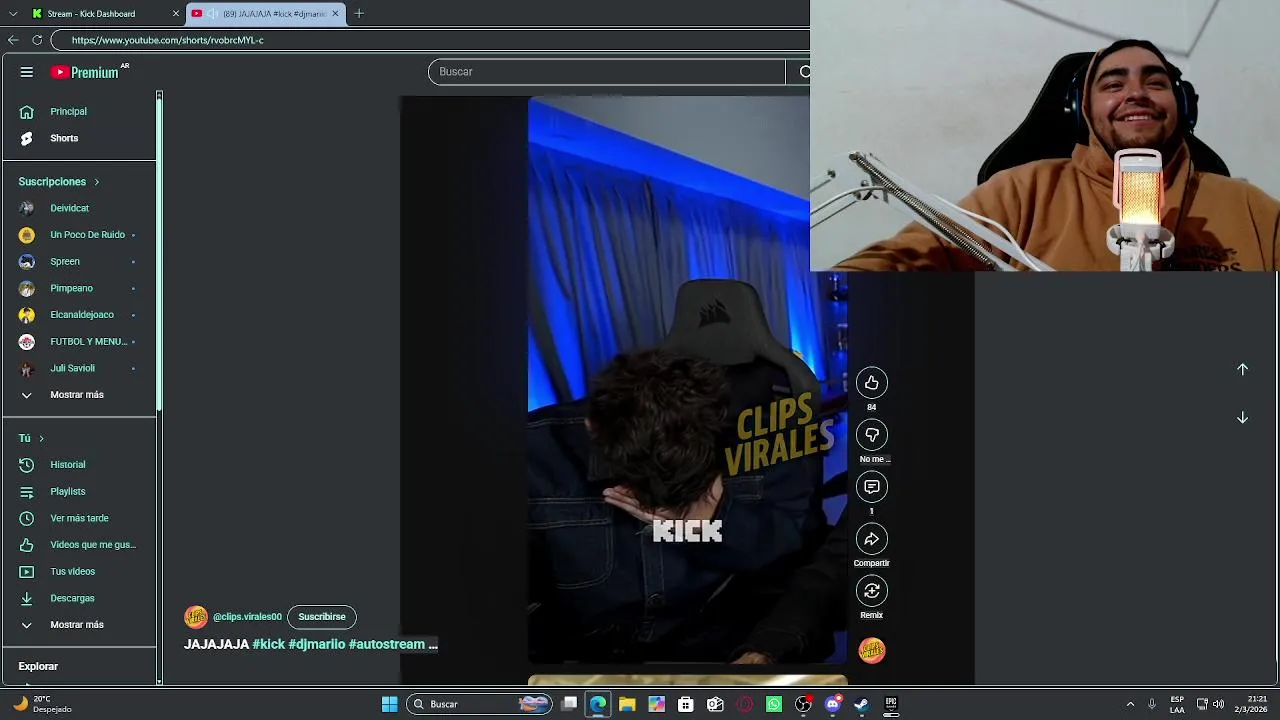Subscribe to clips.virales00 with Suscribirse
This screenshot has width=1280, height=720.
click(322, 617)
